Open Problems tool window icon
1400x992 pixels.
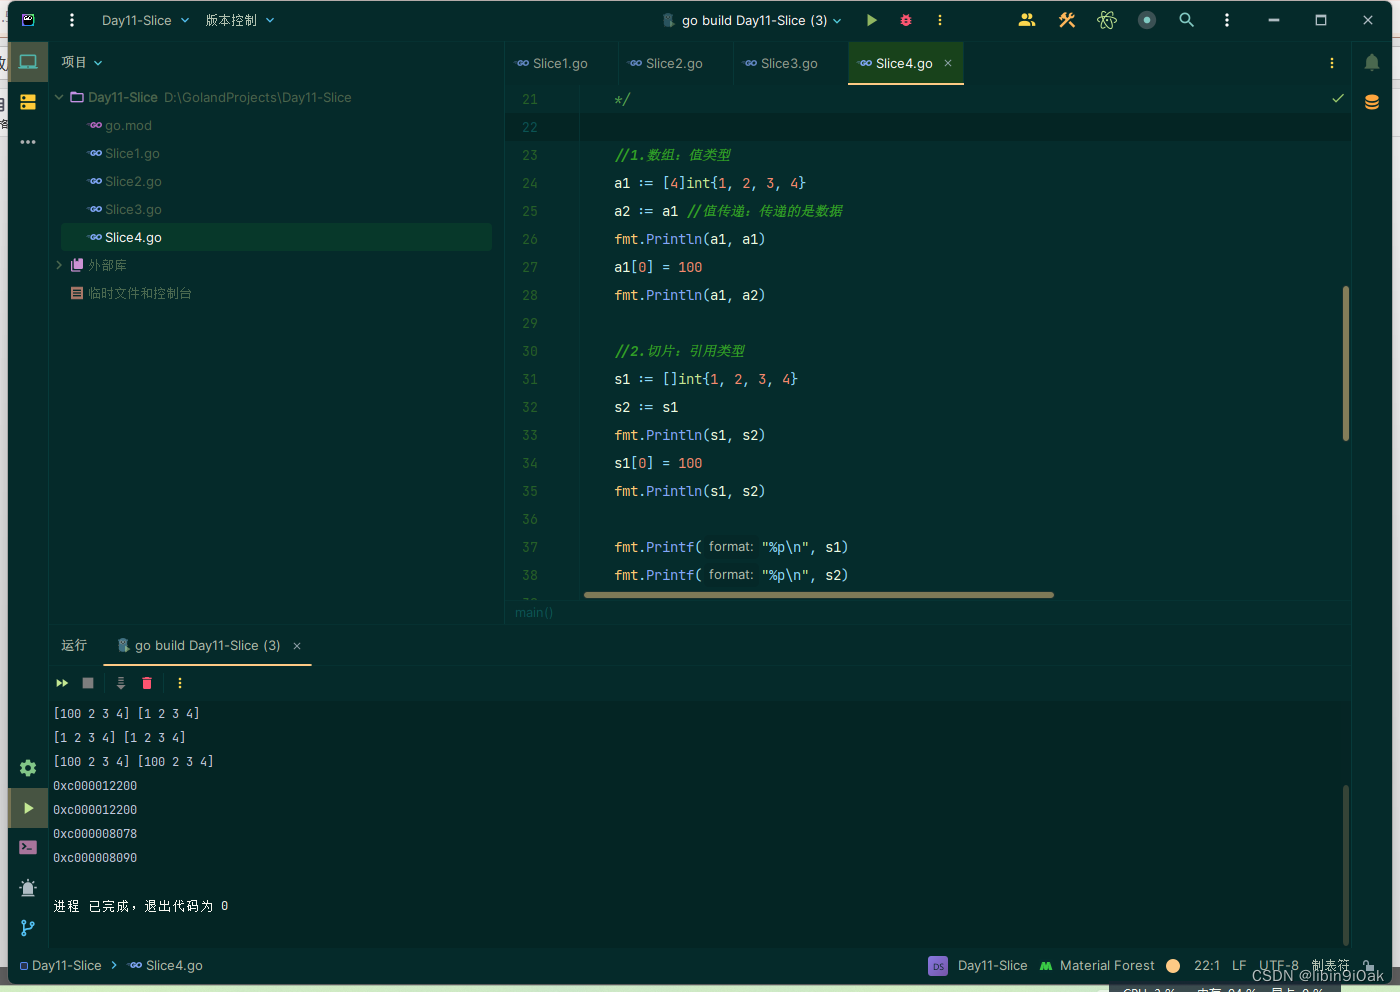pos(28,888)
